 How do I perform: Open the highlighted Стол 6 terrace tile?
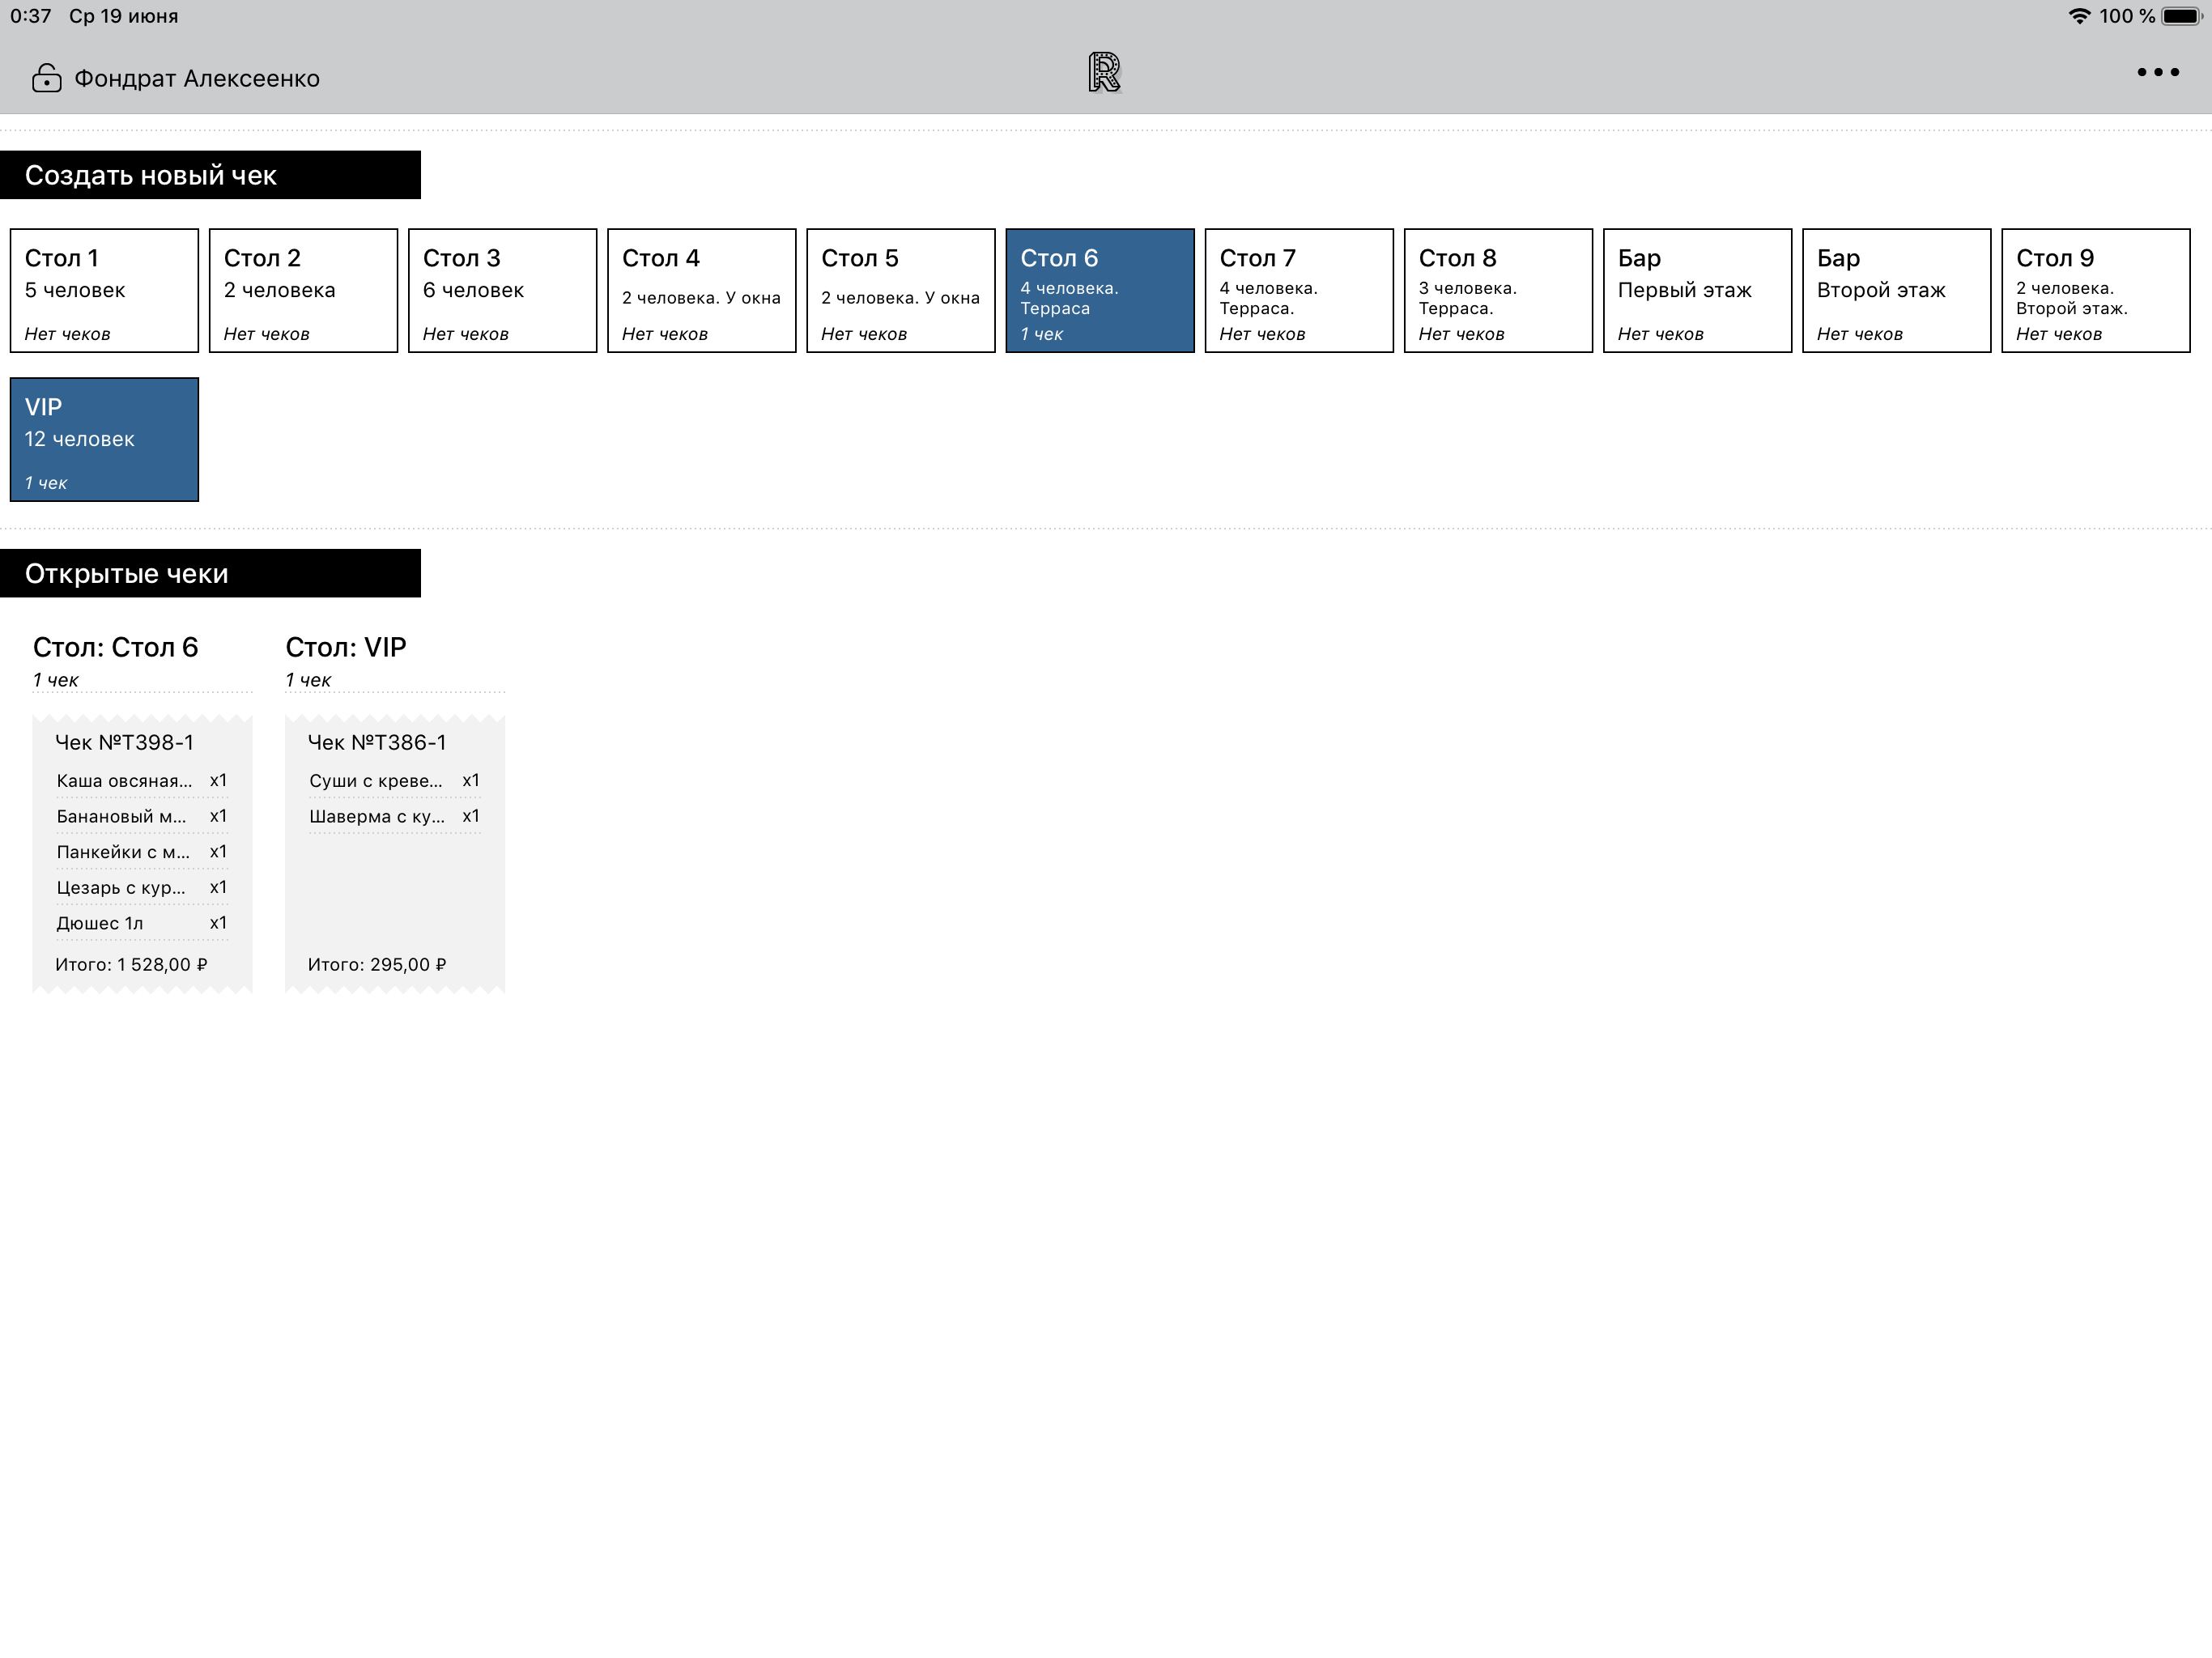pyautogui.click(x=1099, y=291)
